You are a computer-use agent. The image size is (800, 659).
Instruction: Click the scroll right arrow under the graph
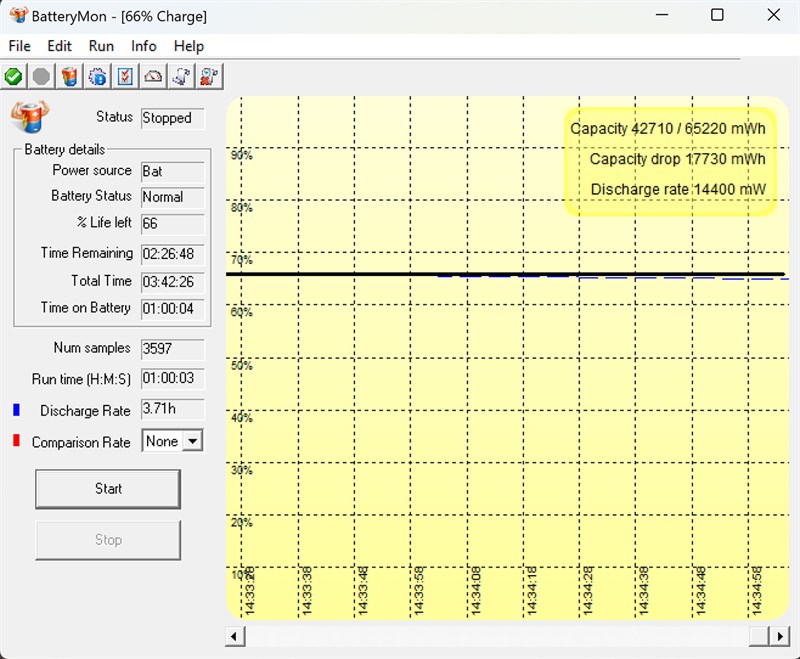click(781, 636)
